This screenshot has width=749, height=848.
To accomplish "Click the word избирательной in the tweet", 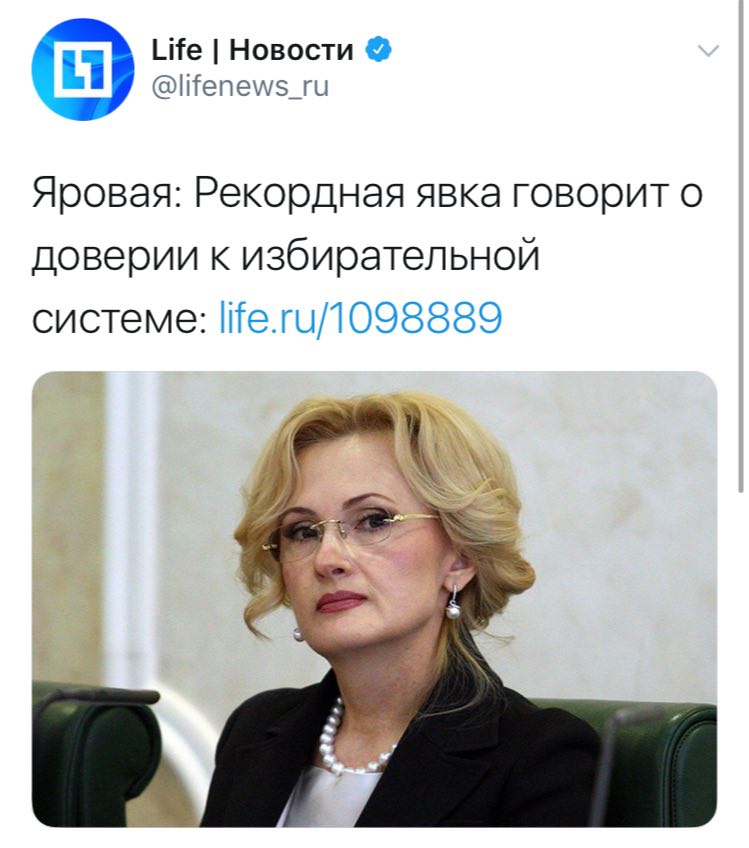I will [390, 256].
